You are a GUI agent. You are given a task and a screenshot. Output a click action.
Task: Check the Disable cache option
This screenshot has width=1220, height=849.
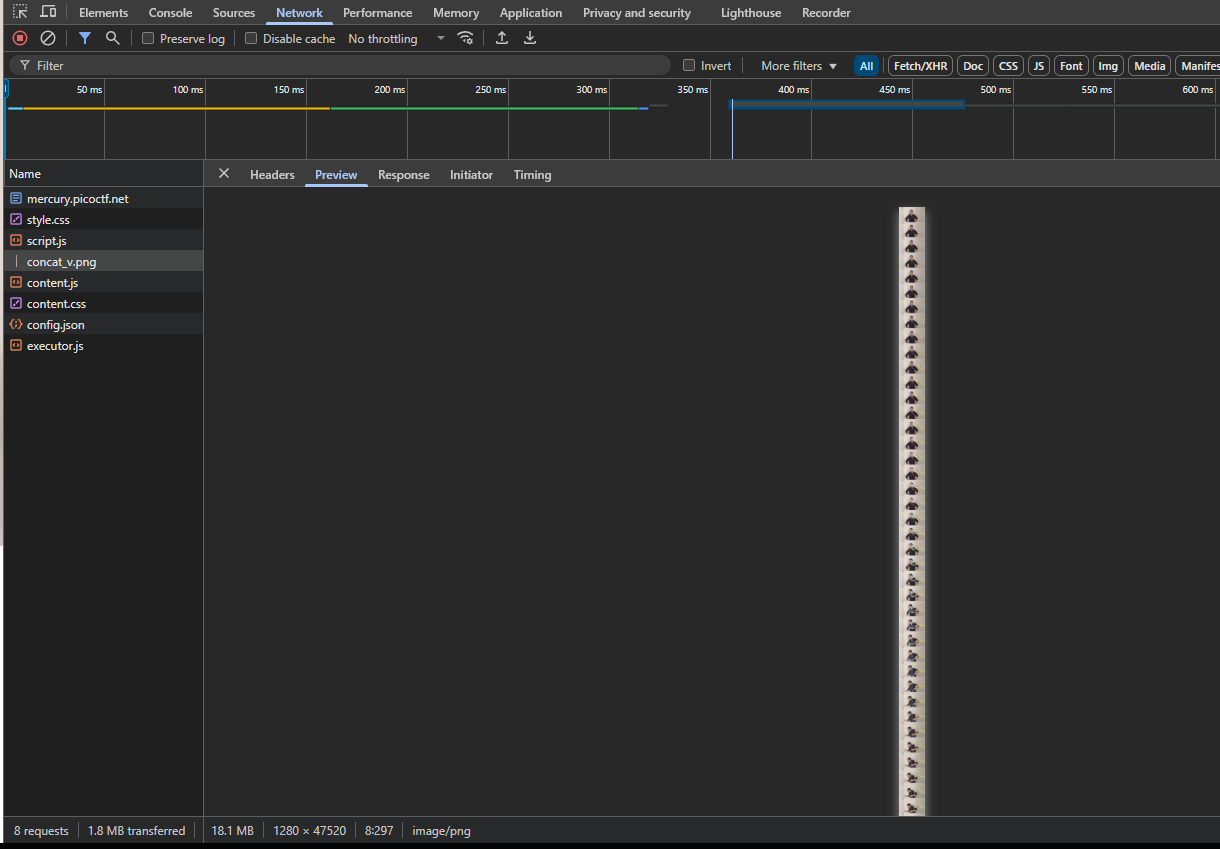coord(251,39)
